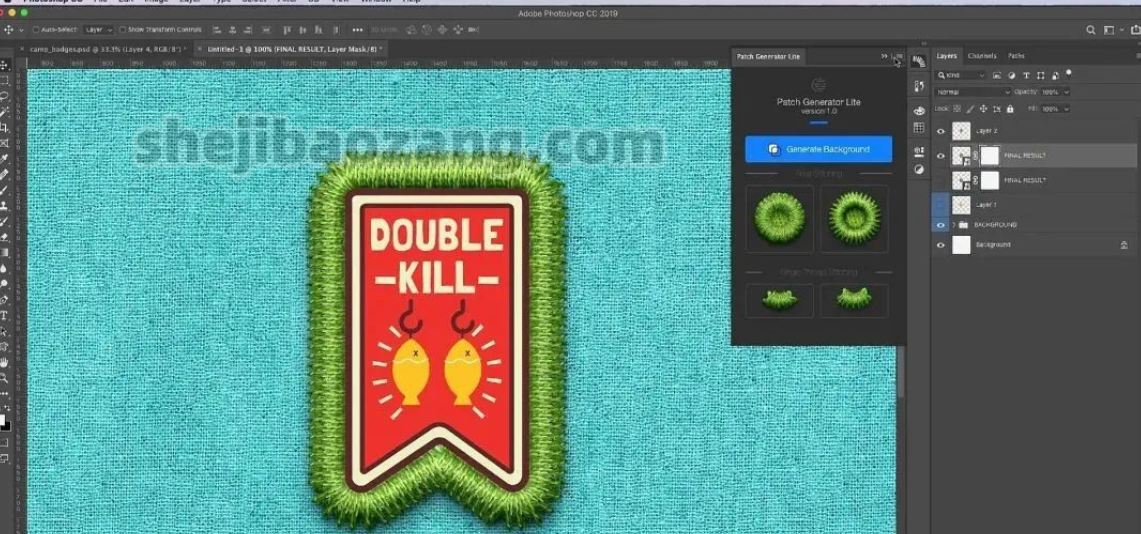Screen dimensions: 1141x534
Task: Select the first green stitching style thumbnail
Action: 779,218
